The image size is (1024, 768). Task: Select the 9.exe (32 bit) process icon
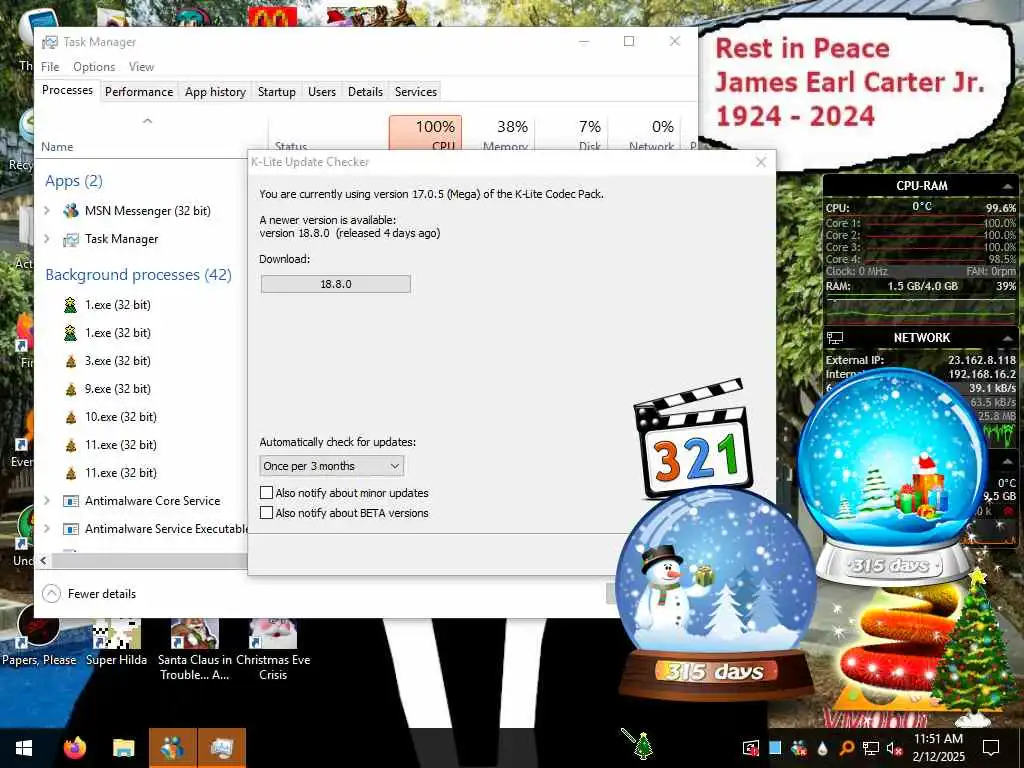click(71, 389)
